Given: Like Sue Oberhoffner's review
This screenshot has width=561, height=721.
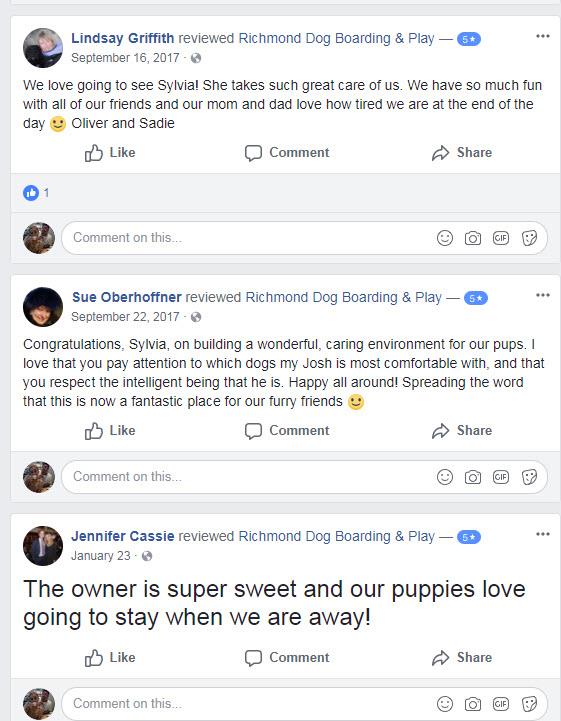Looking at the screenshot, I should [110, 431].
